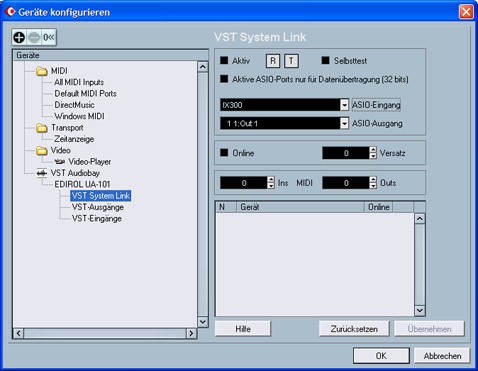
Task: Click the Video folder icon
Action: (42, 151)
